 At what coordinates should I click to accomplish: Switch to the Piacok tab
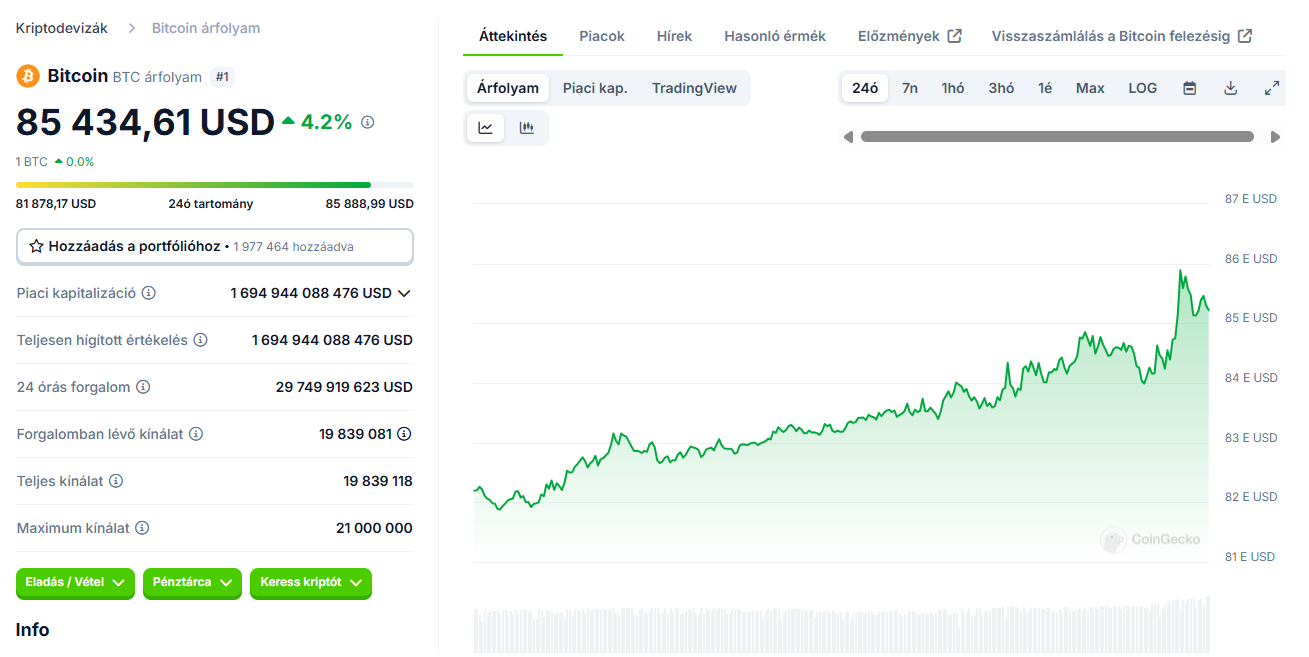click(x=602, y=36)
